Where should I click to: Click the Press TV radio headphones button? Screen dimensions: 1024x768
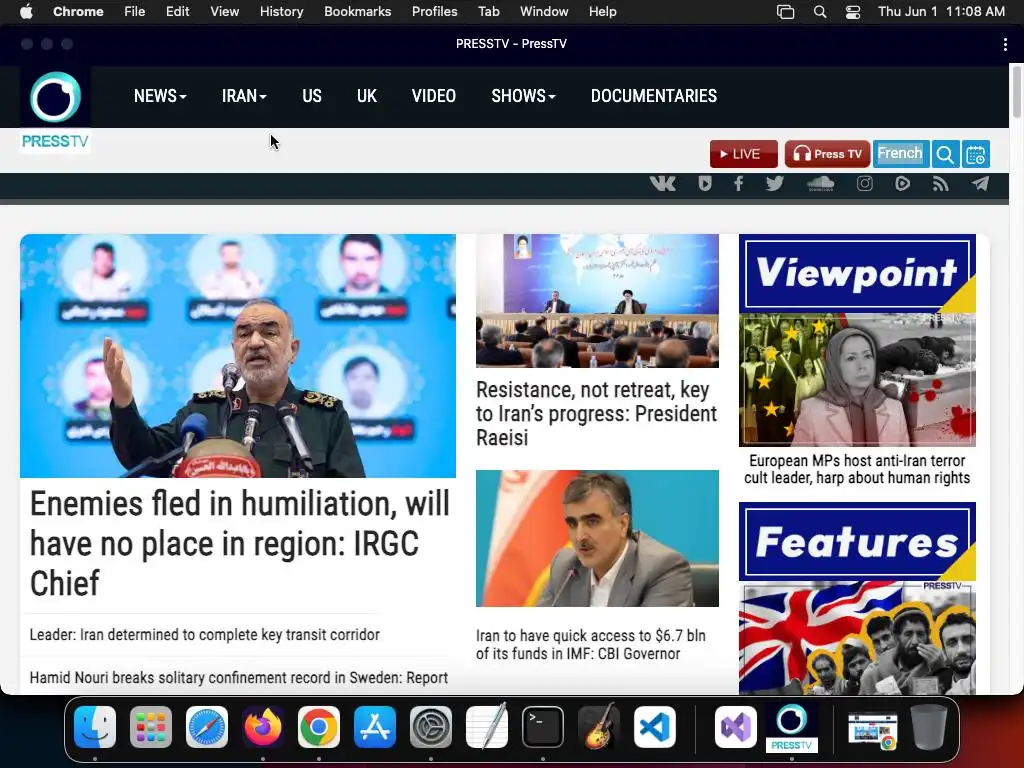point(827,154)
